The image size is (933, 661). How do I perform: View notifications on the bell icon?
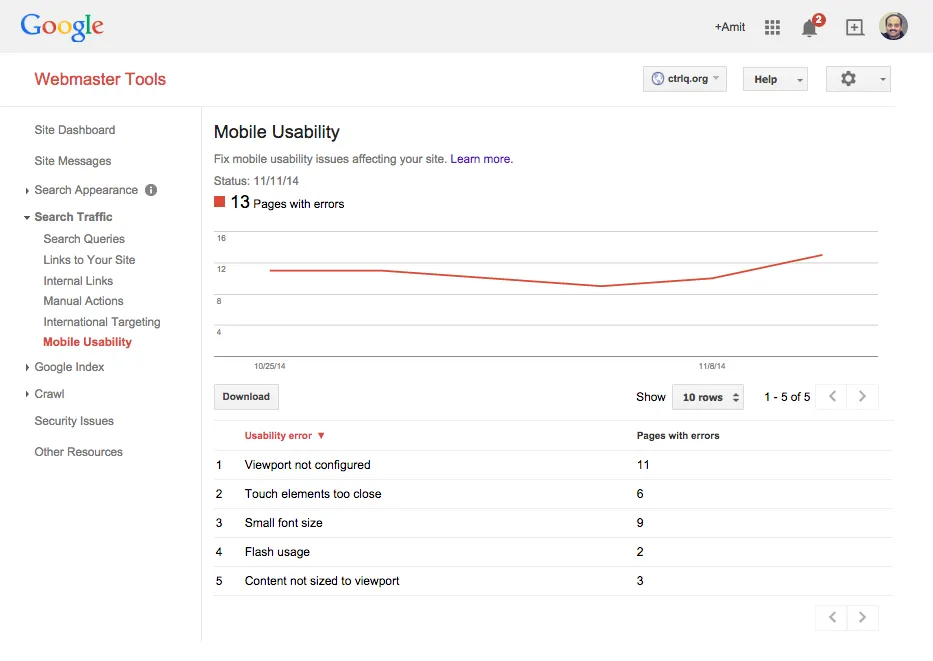click(809, 28)
